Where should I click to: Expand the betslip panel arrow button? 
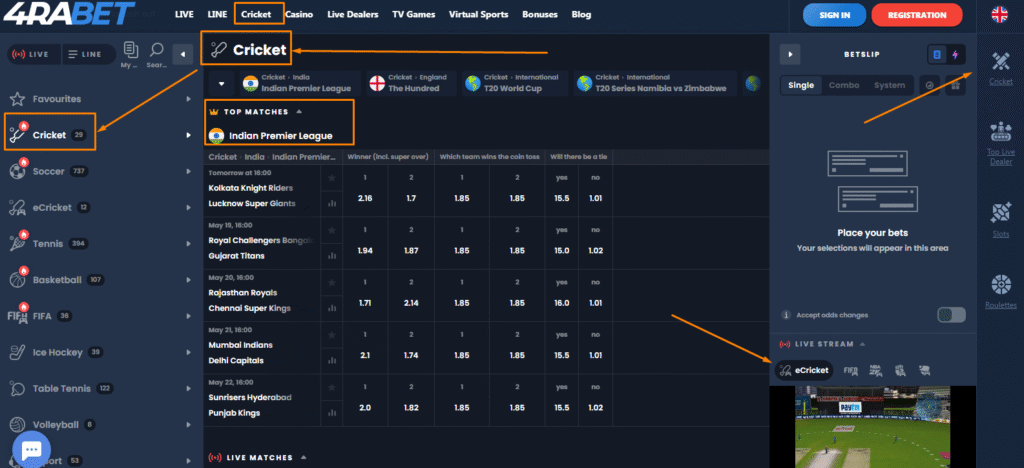[x=790, y=55]
